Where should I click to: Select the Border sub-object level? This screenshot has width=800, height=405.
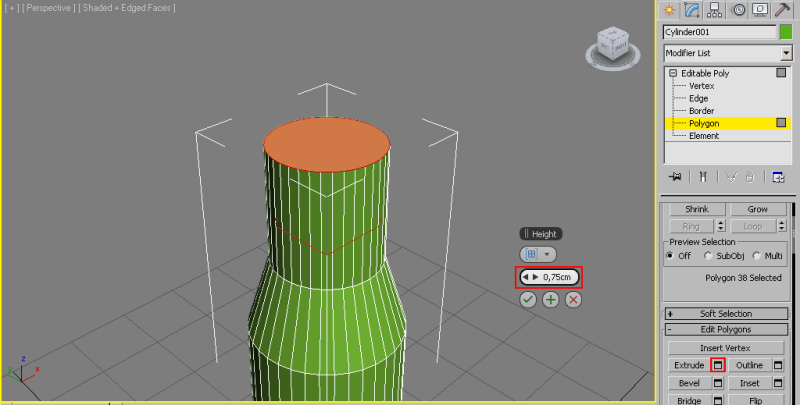(702, 111)
